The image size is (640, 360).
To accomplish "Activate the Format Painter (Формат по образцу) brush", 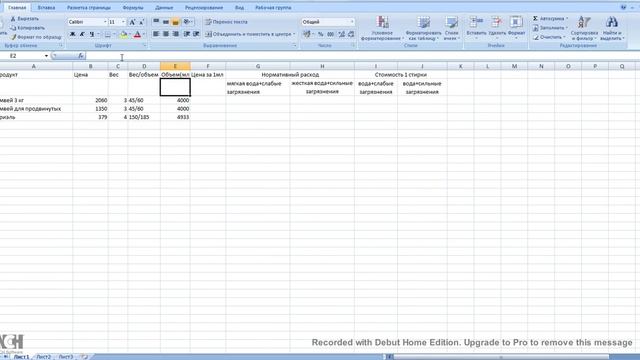I will pos(13,37).
